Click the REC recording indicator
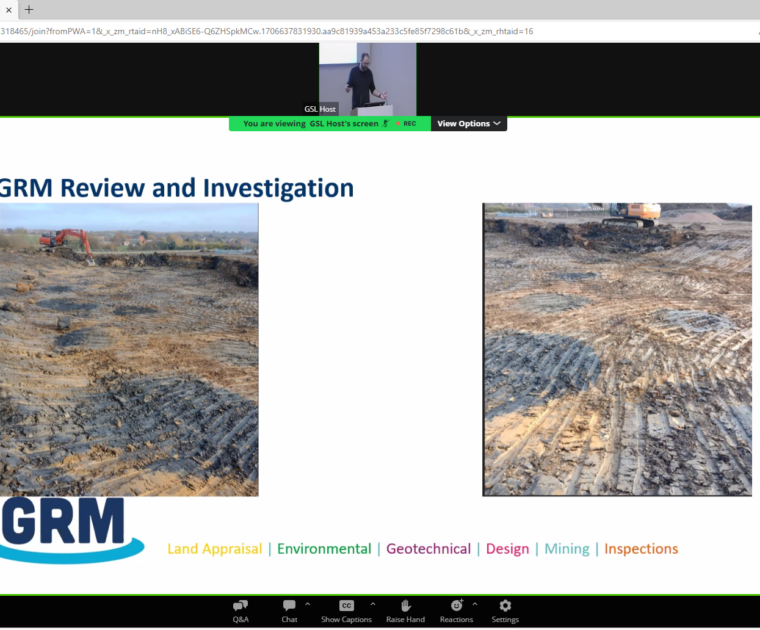The image size is (760, 630). click(x=406, y=124)
